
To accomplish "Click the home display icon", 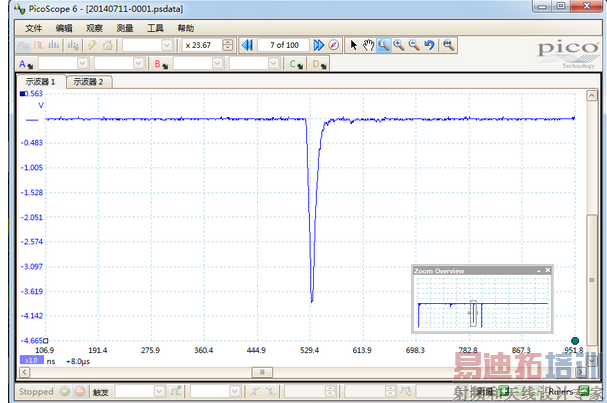I will [108, 45].
